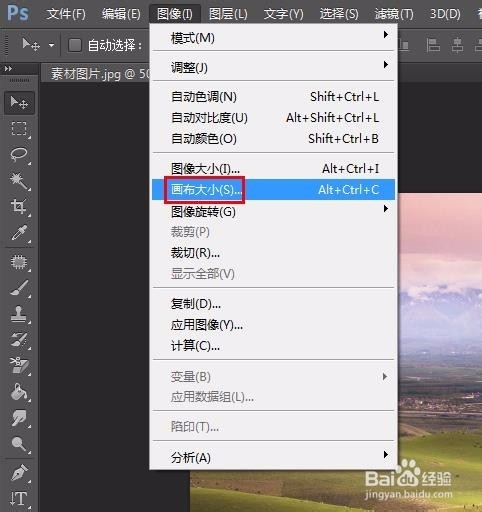This screenshot has height=512, width=482.
Task: Switch to 素材图片.jpg document tab
Action: [x=96, y=74]
